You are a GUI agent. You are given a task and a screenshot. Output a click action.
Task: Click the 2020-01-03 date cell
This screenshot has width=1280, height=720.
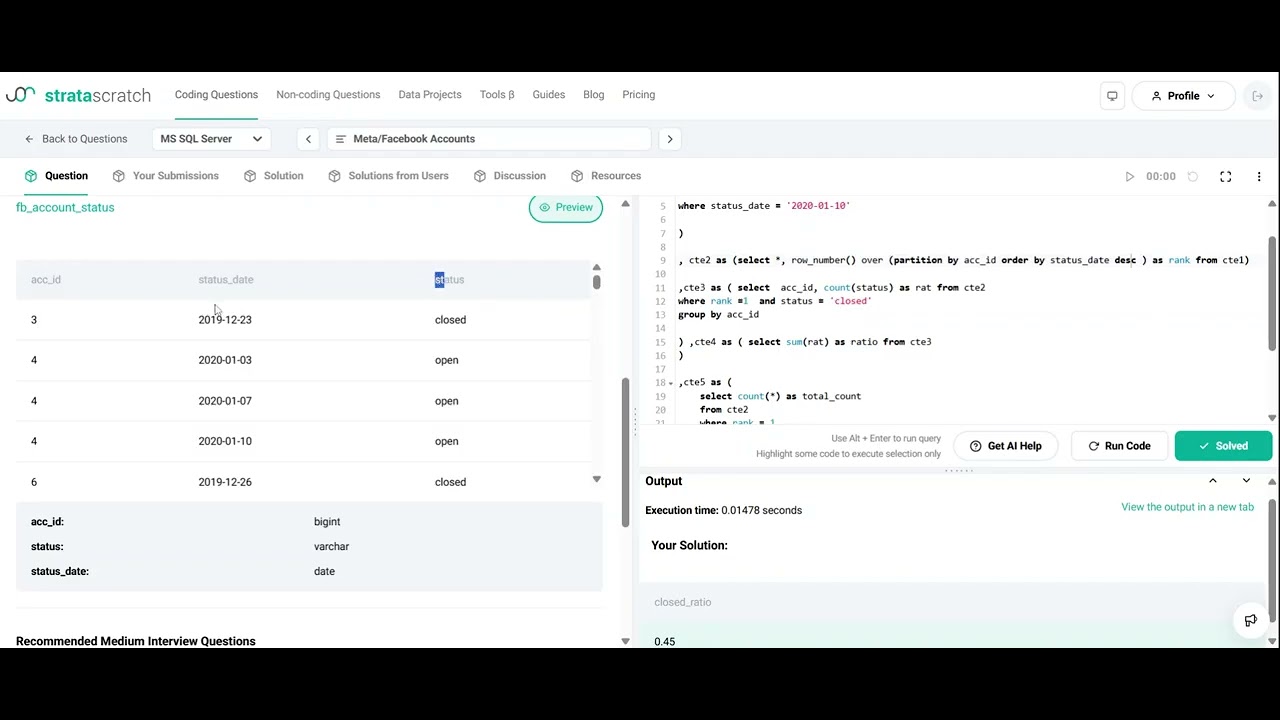click(225, 360)
